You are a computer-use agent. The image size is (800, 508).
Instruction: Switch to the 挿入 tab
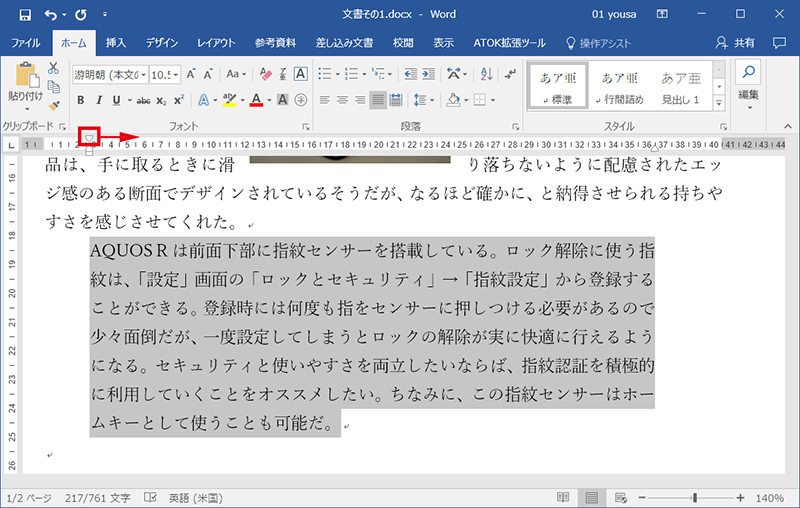pyautogui.click(x=115, y=43)
